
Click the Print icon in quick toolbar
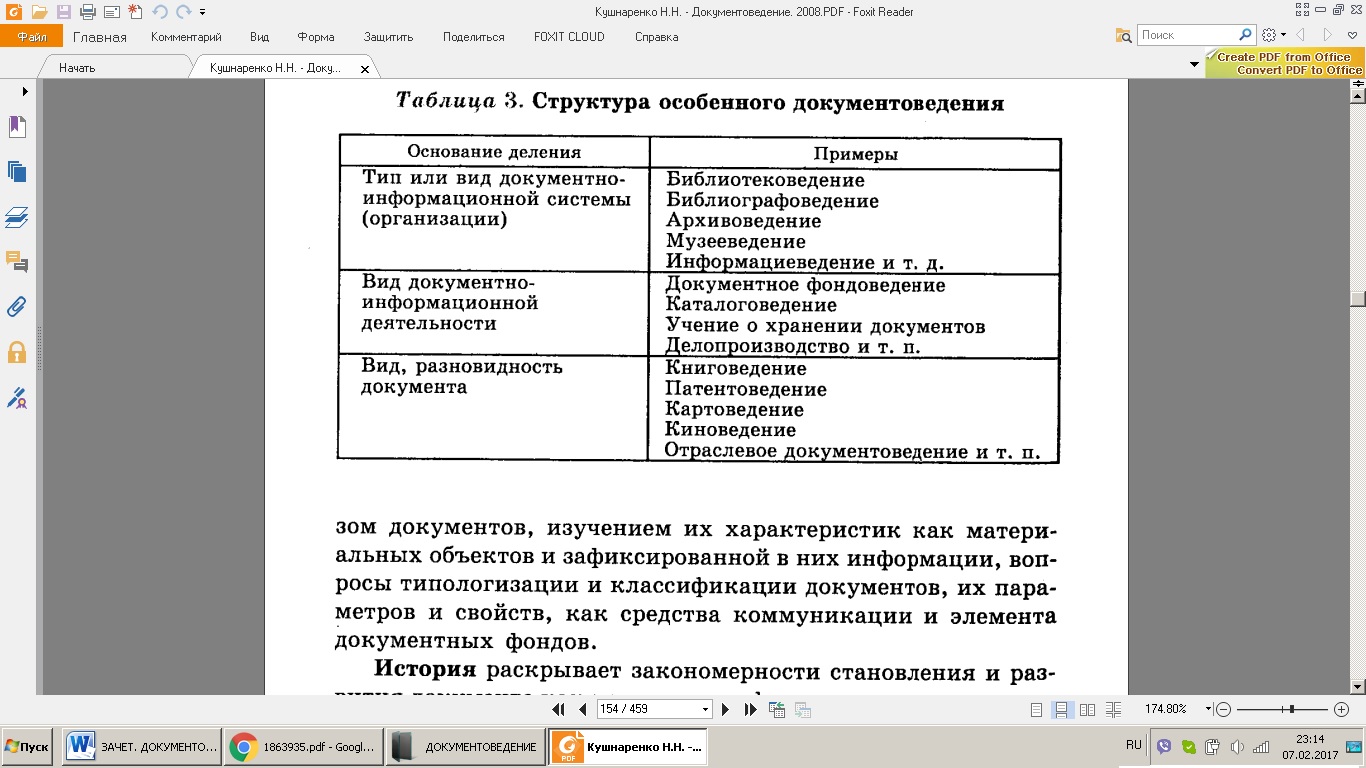click(x=87, y=12)
